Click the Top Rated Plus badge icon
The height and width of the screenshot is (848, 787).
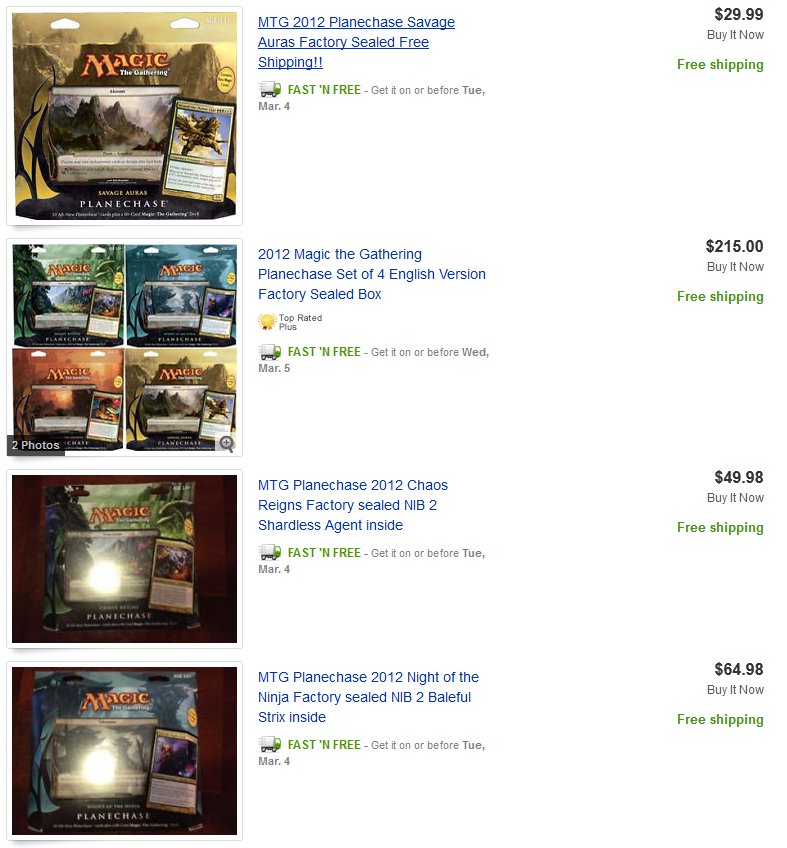coord(267,322)
